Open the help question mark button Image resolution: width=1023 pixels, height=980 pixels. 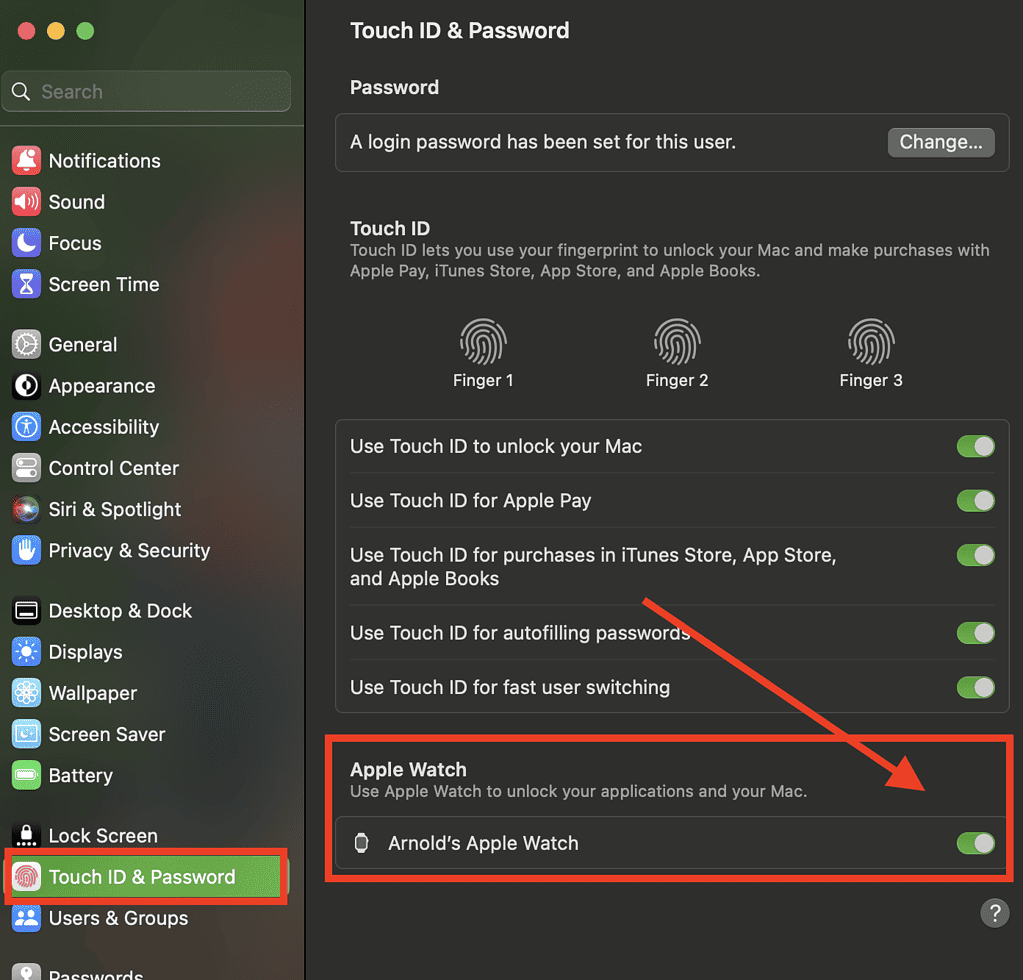coord(995,913)
